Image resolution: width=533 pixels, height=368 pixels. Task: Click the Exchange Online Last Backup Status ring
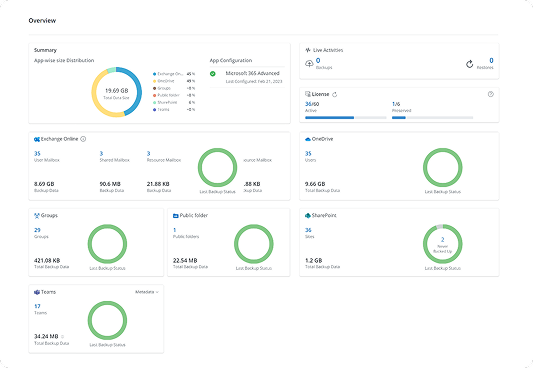218,168
